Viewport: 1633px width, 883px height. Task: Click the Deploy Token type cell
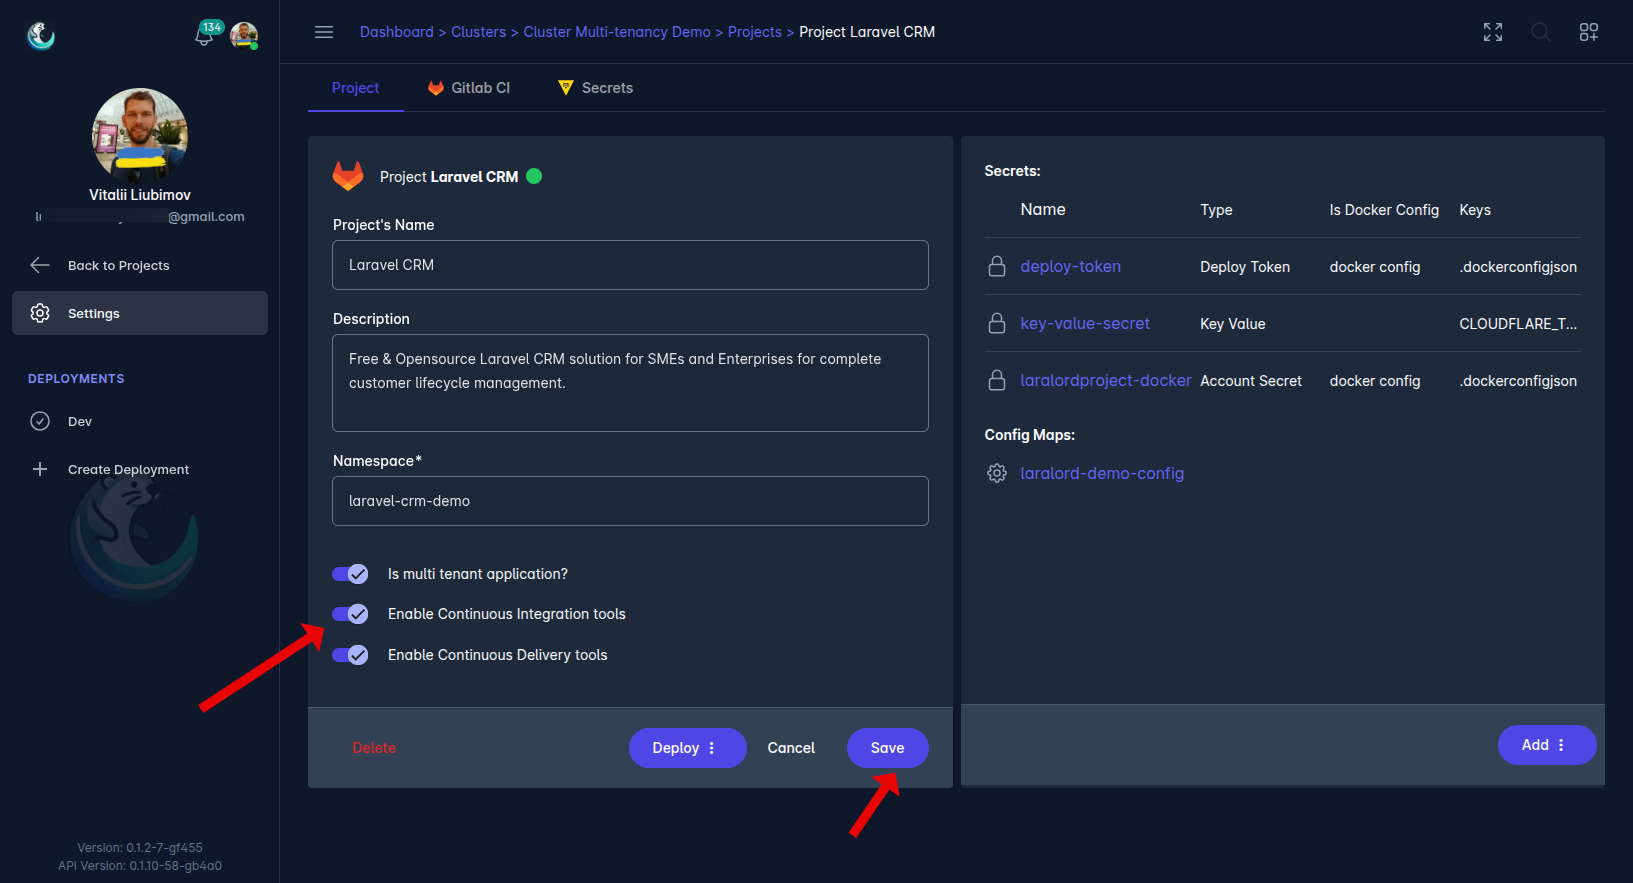[1245, 267]
